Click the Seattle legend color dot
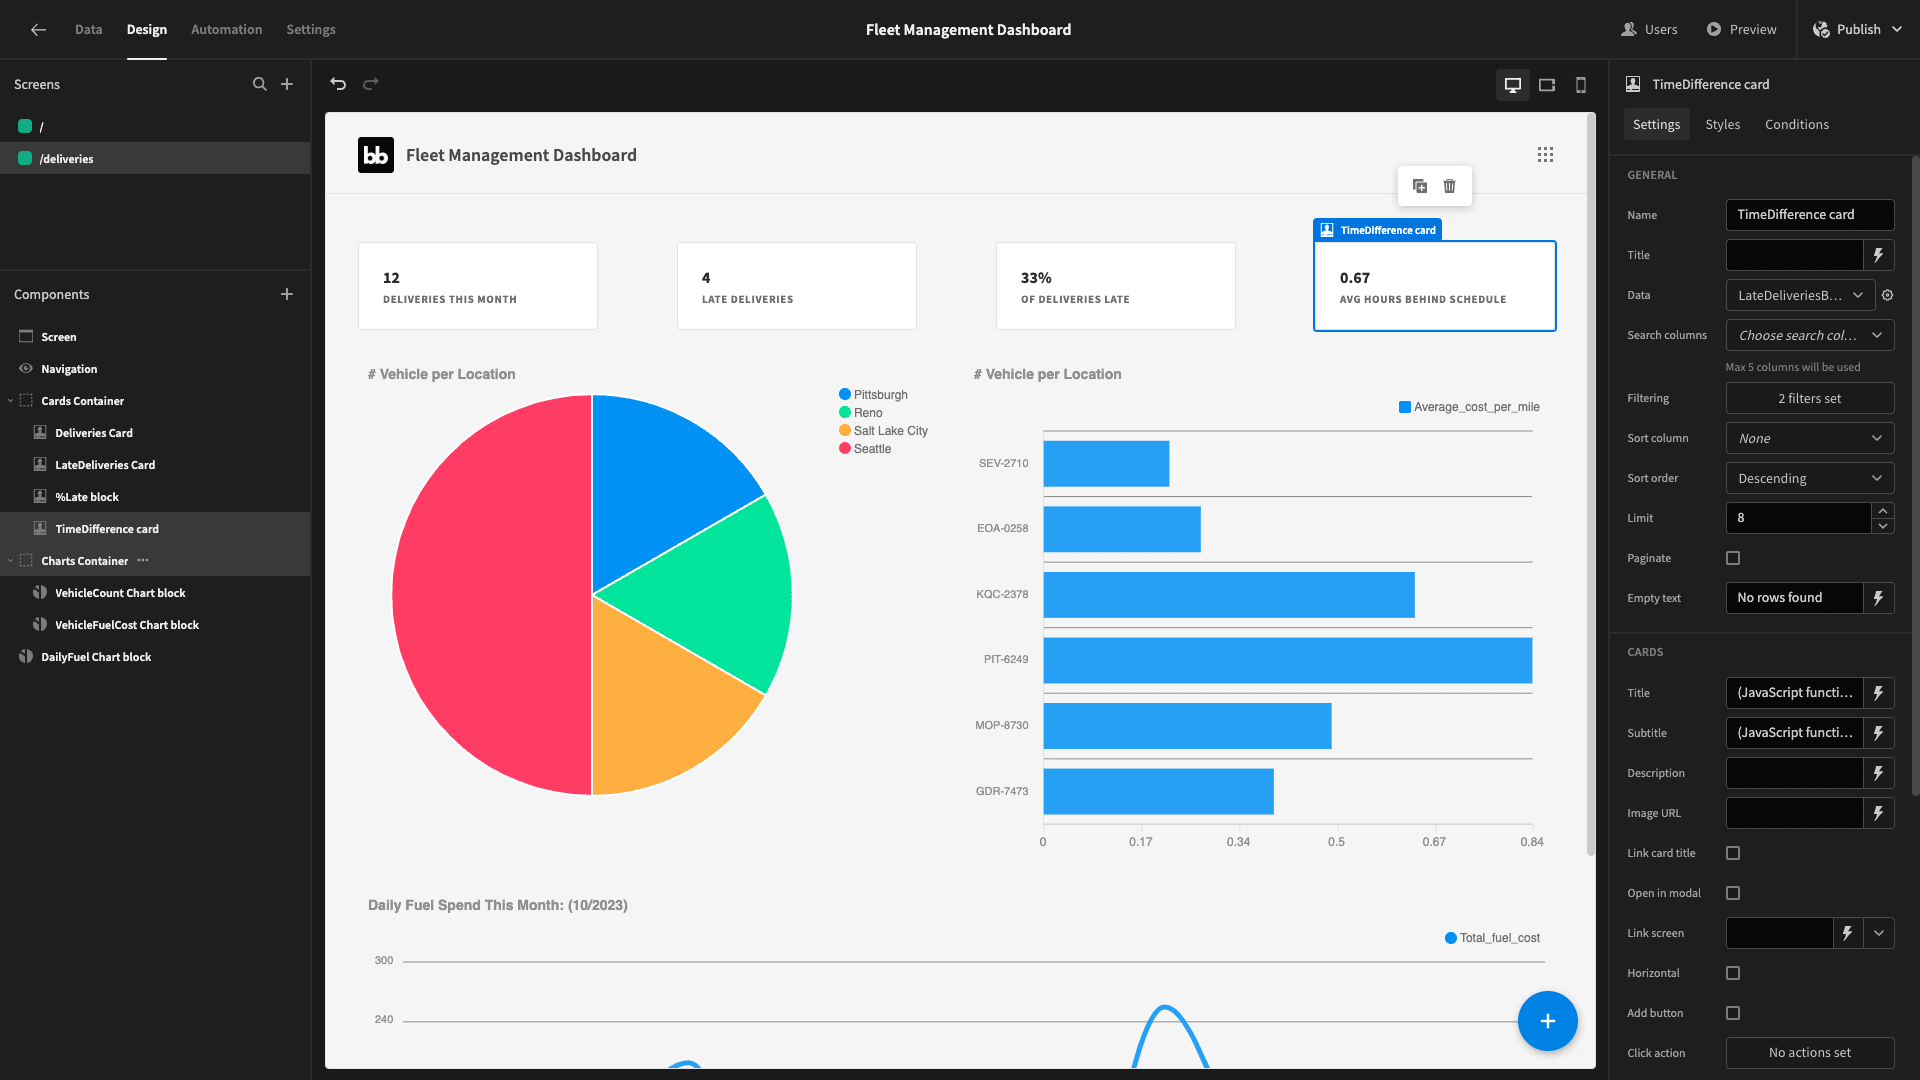The height and width of the screenshot is (1080, 1920). tap(845, 448)
